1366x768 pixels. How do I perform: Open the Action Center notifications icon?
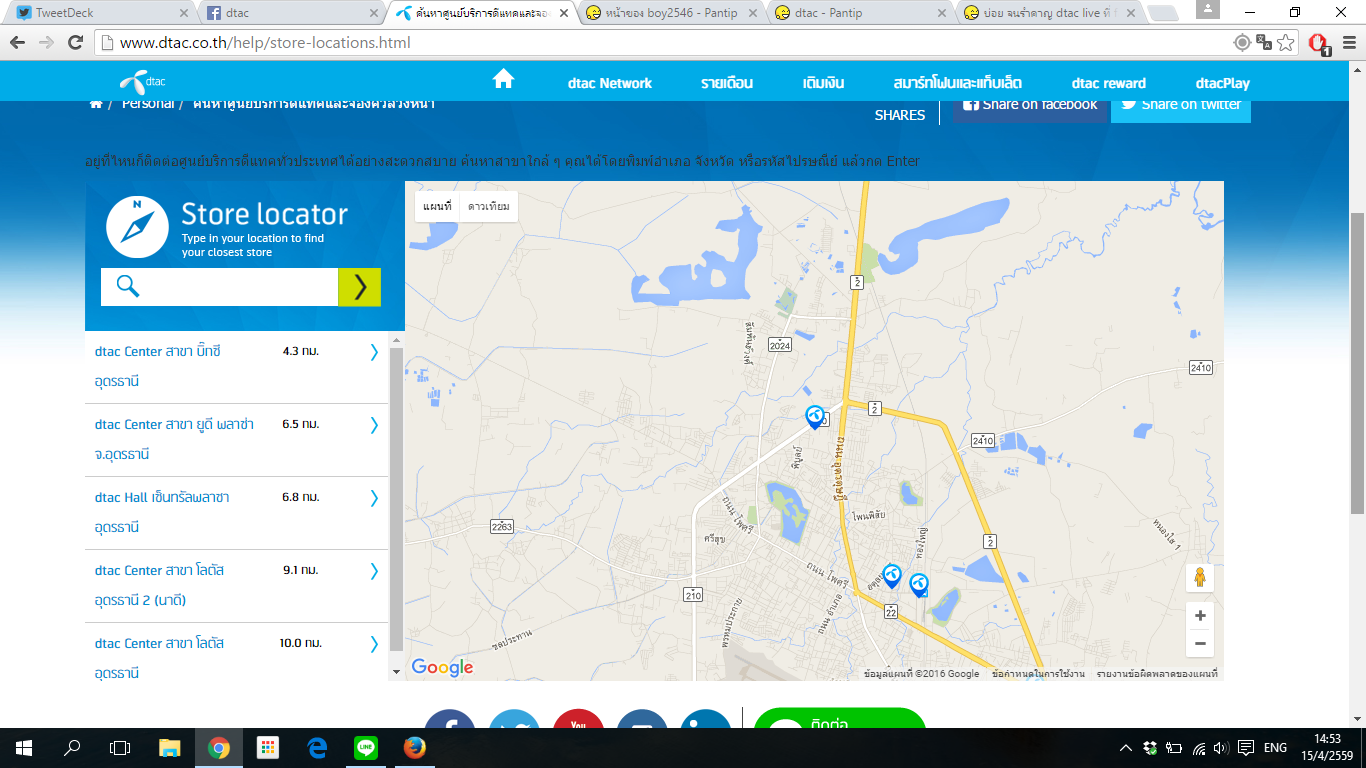pos(1246,748)
